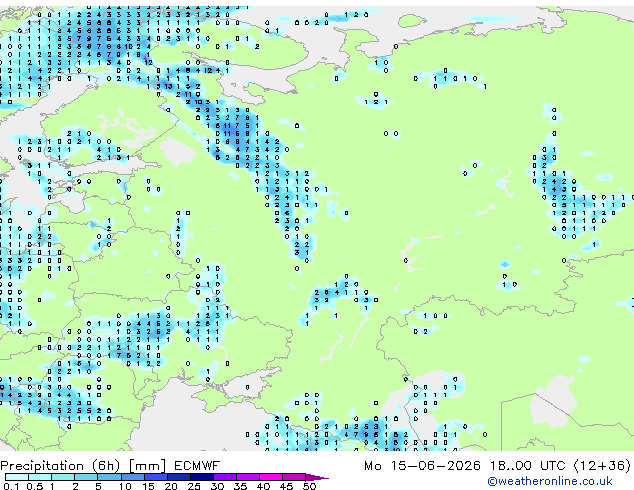Click the '10' legend scale label
The image size is (634, 490).
[x=125, y=486]
